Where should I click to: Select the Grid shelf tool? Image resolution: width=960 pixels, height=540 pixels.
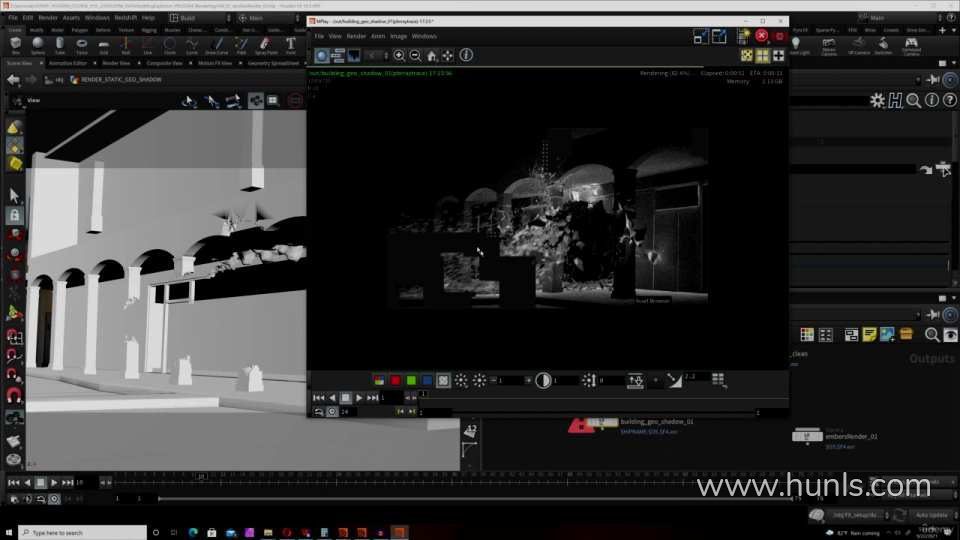103,44
